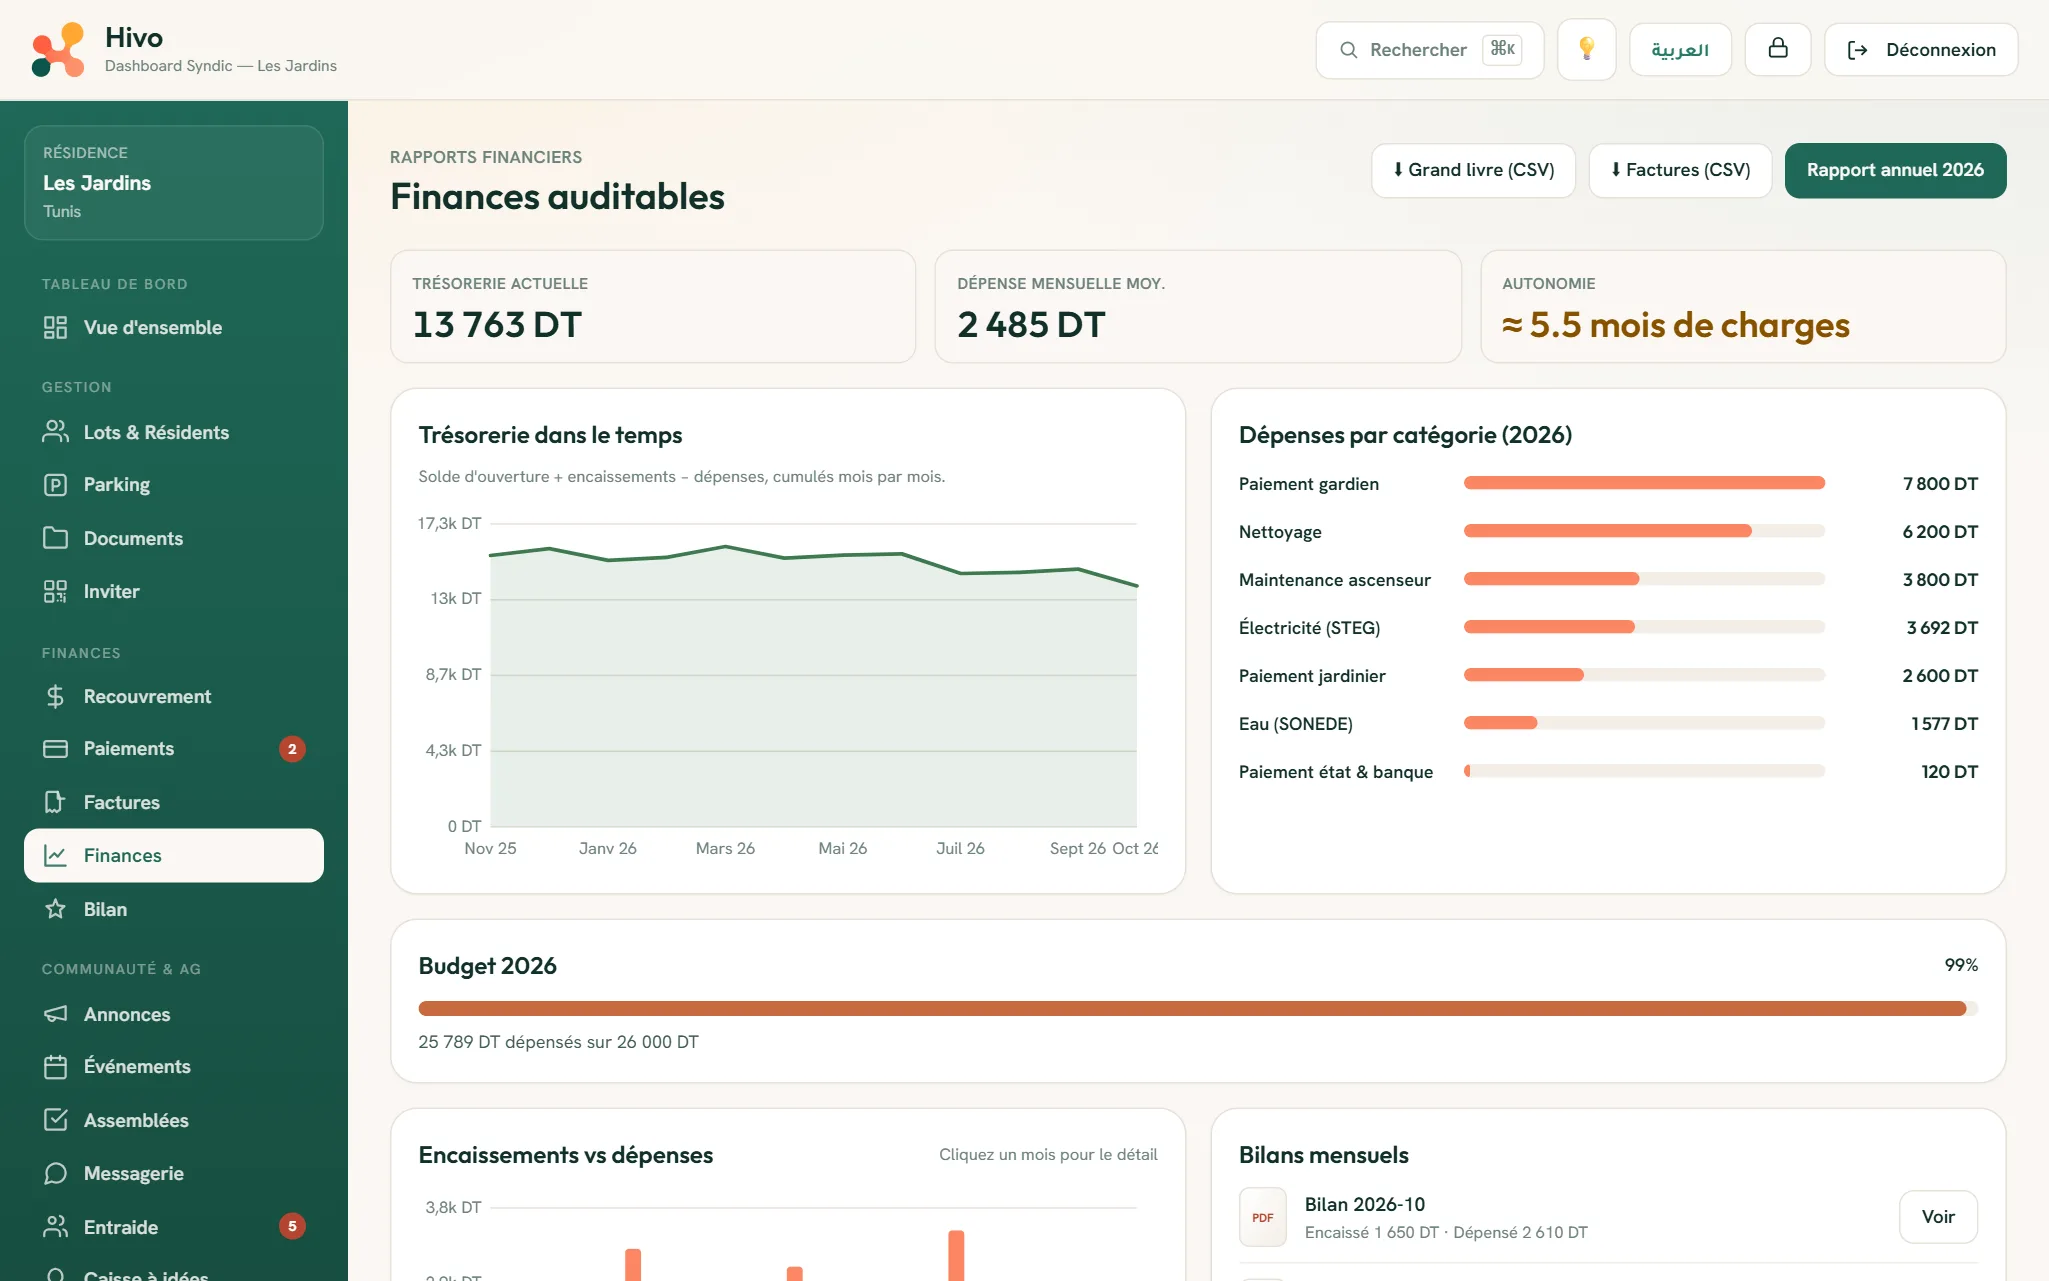Go to Entraide in the sidebar

(x=174, y=1227)
